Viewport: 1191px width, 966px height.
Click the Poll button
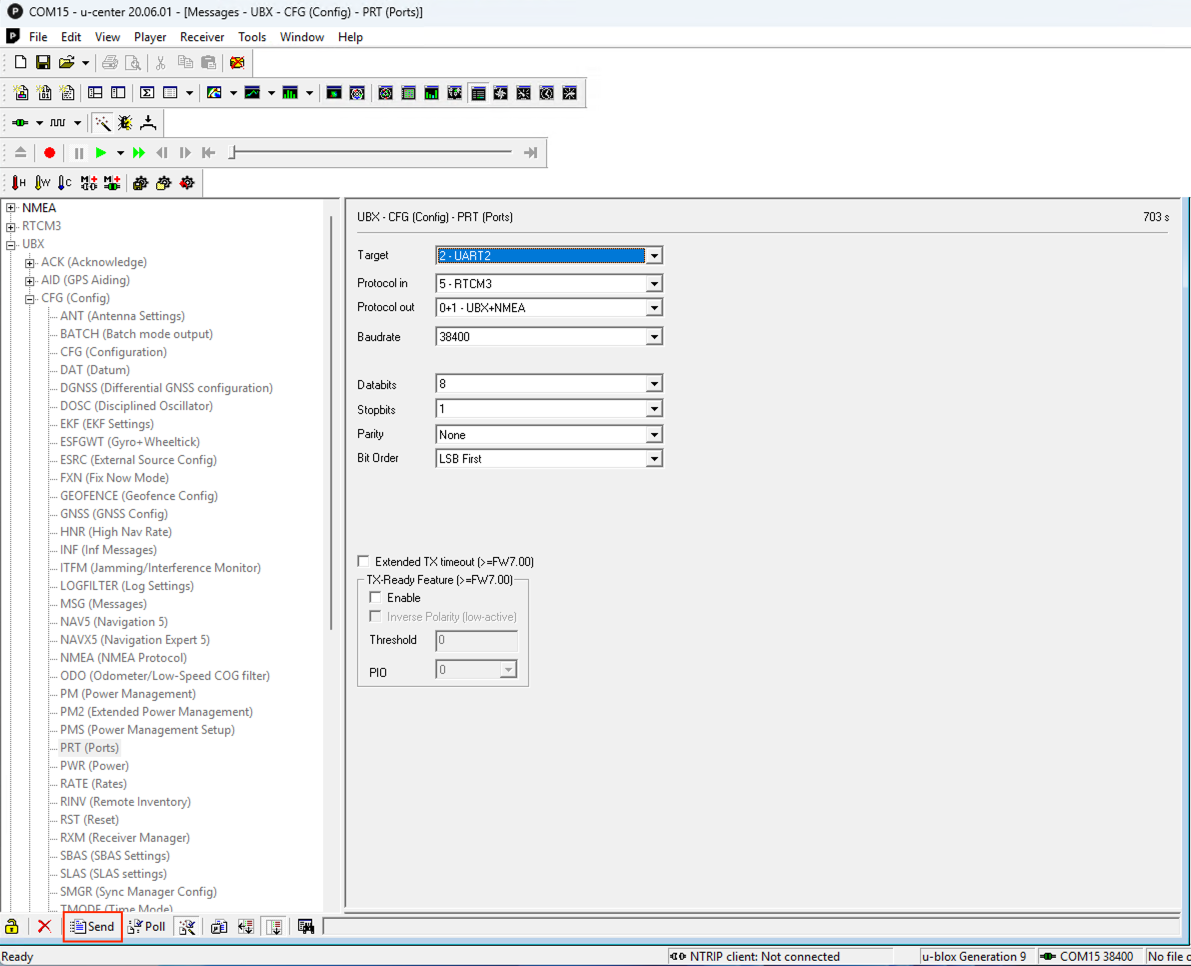click(x=147, y=927)
